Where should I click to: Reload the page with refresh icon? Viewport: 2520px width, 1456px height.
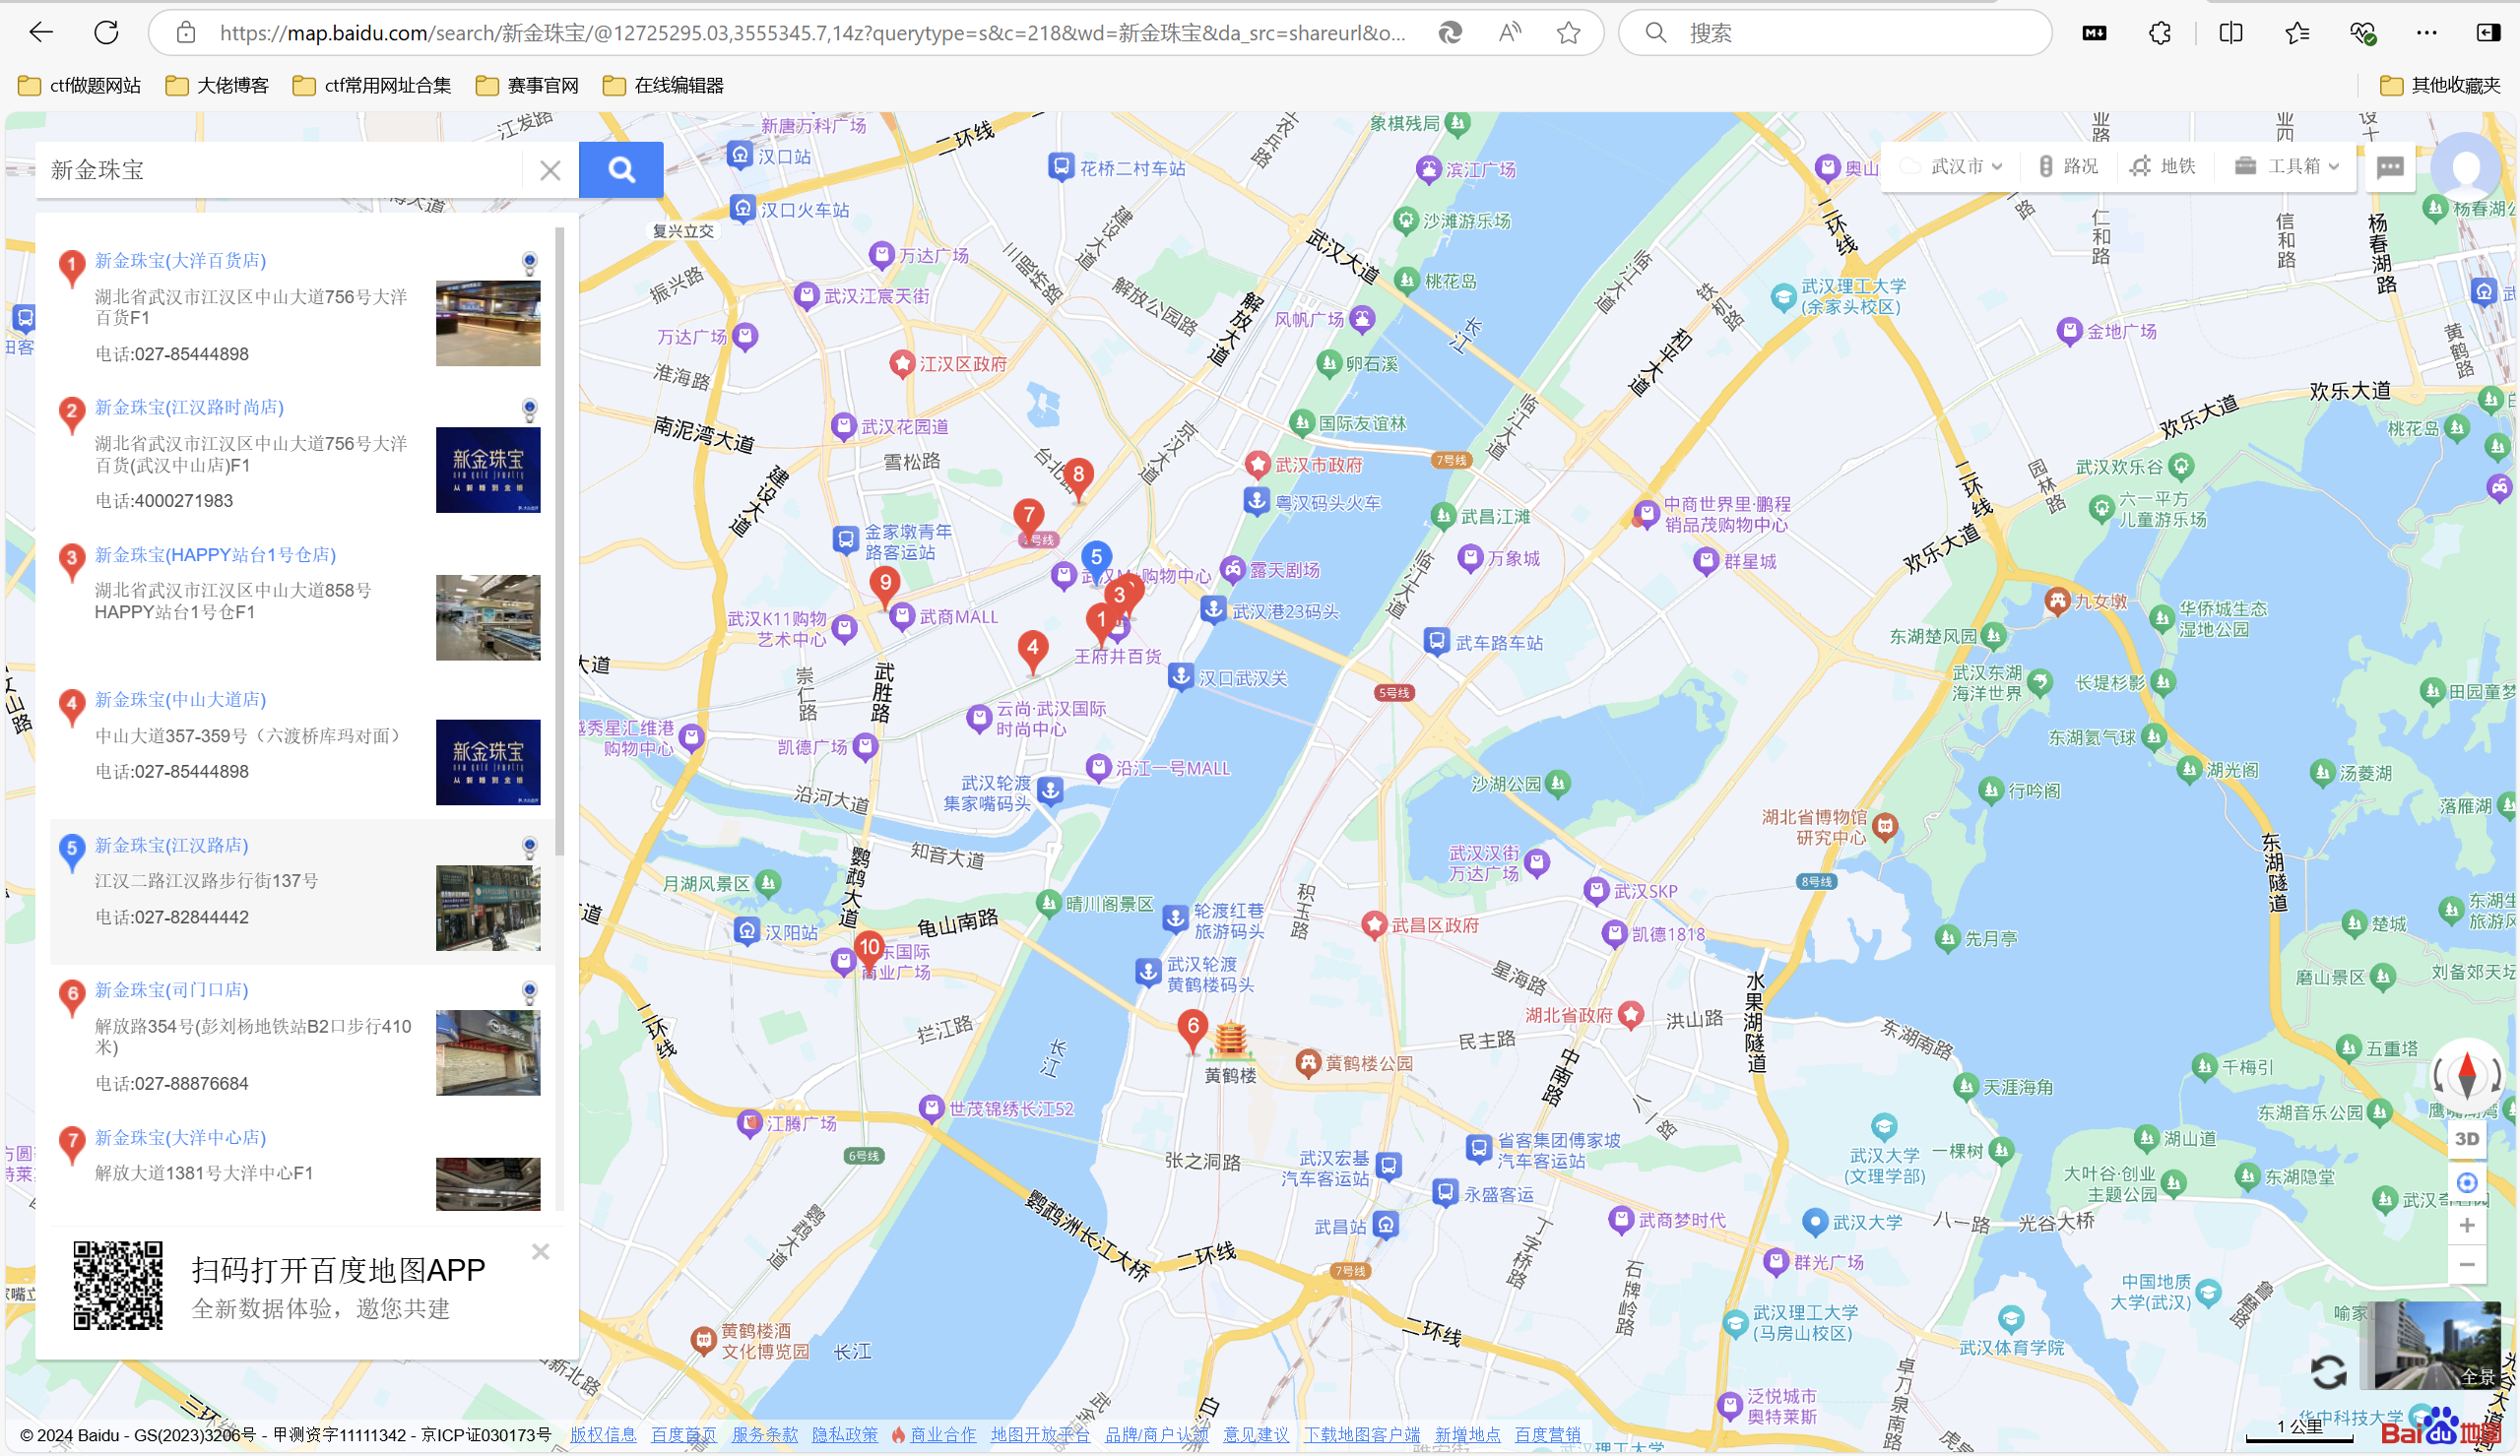106,33
